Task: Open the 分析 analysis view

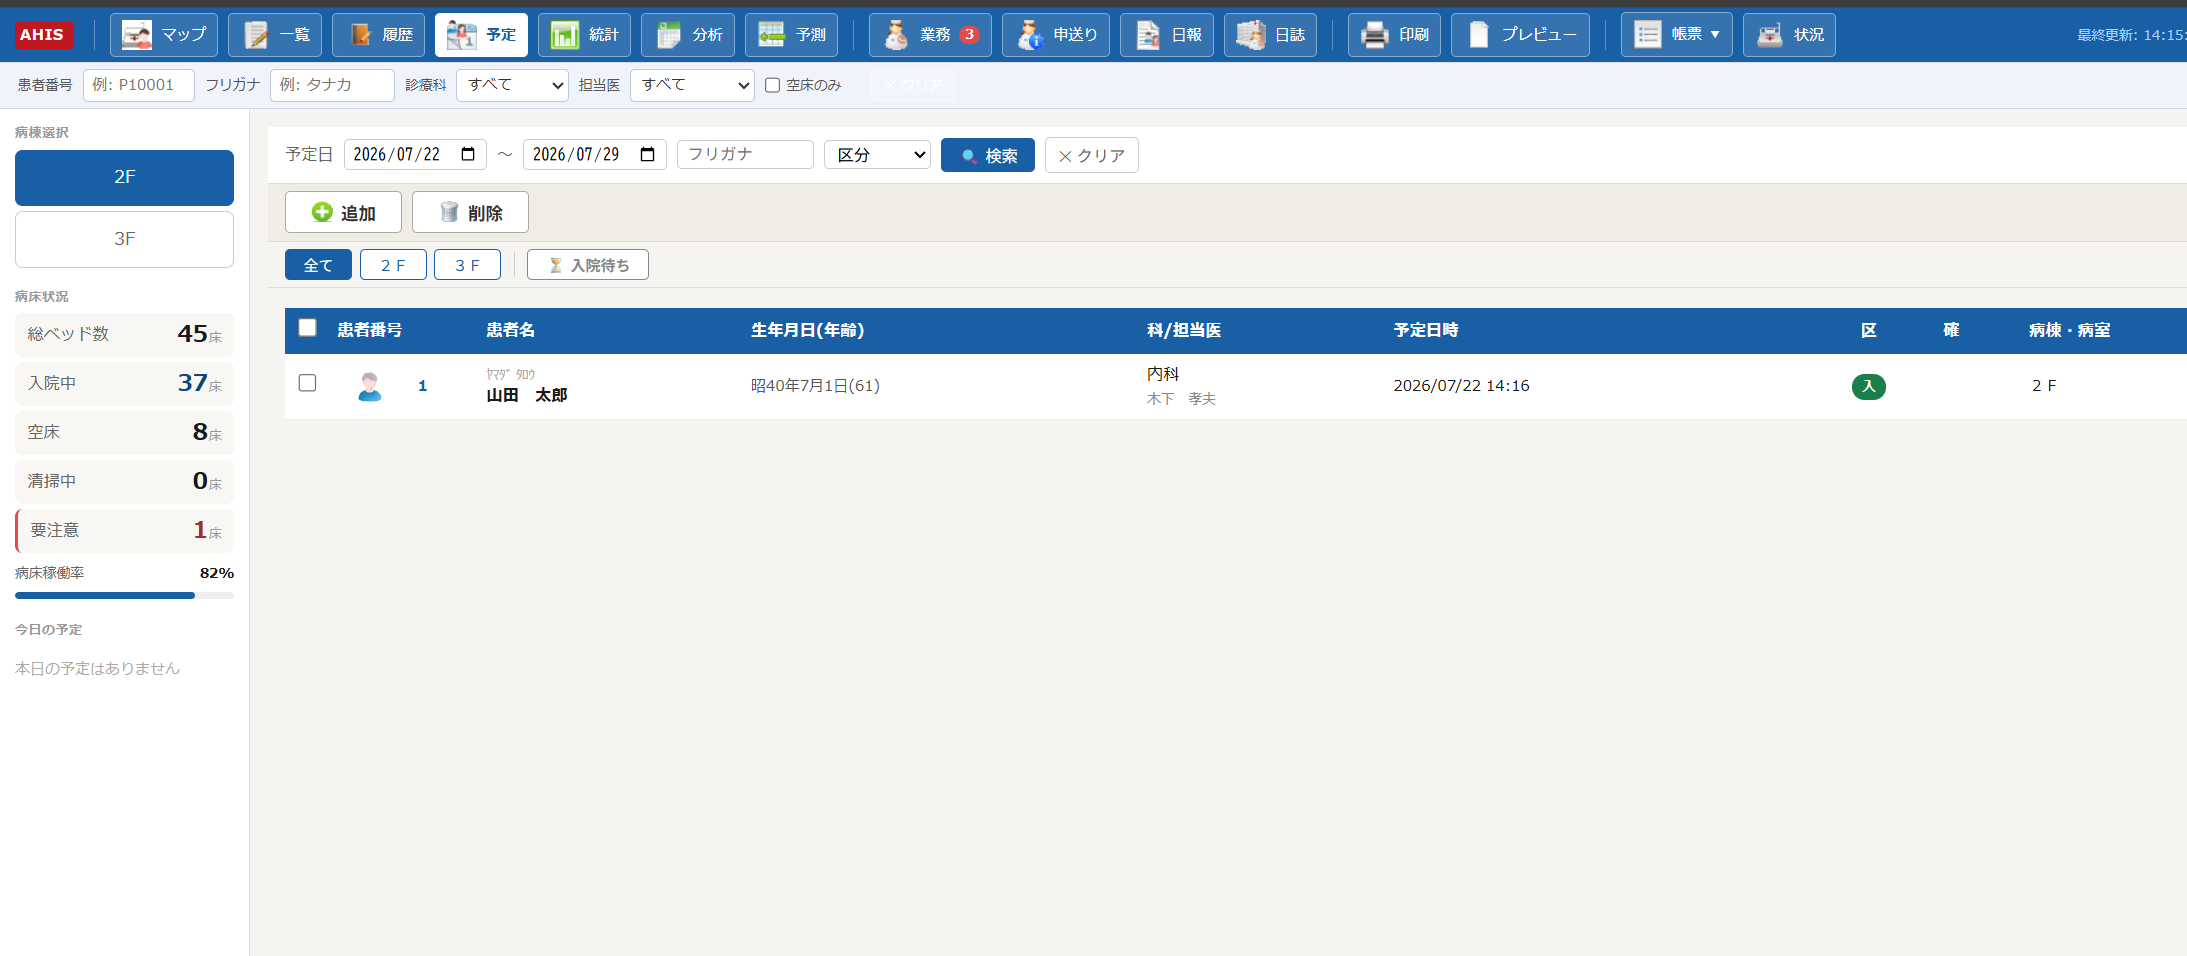Action: pyautogui.click(x=688, y=35)
